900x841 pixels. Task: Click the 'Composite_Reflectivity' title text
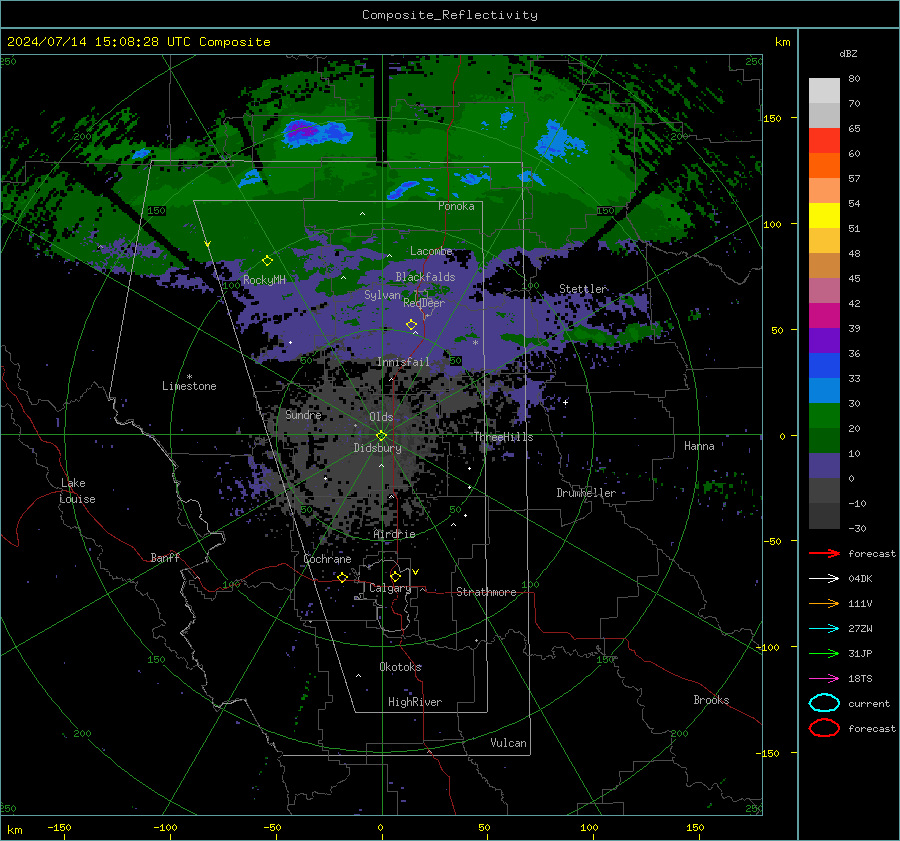click(450, 15)
